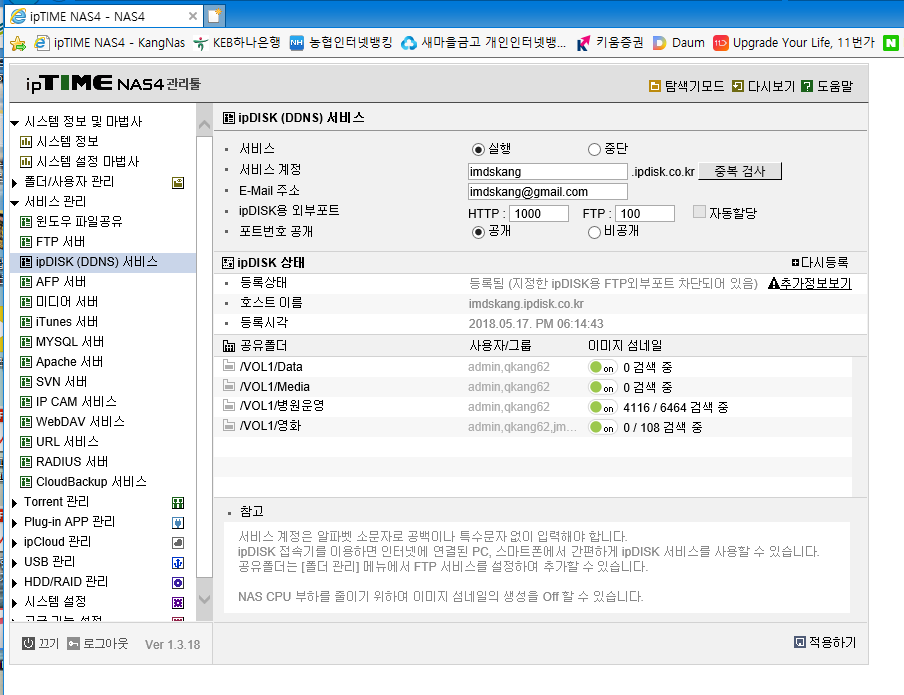This screenshot has width=904, height=695.
Task: Toggle image thumbnail for /VOL1/병원운영
Action: (602, 407)
